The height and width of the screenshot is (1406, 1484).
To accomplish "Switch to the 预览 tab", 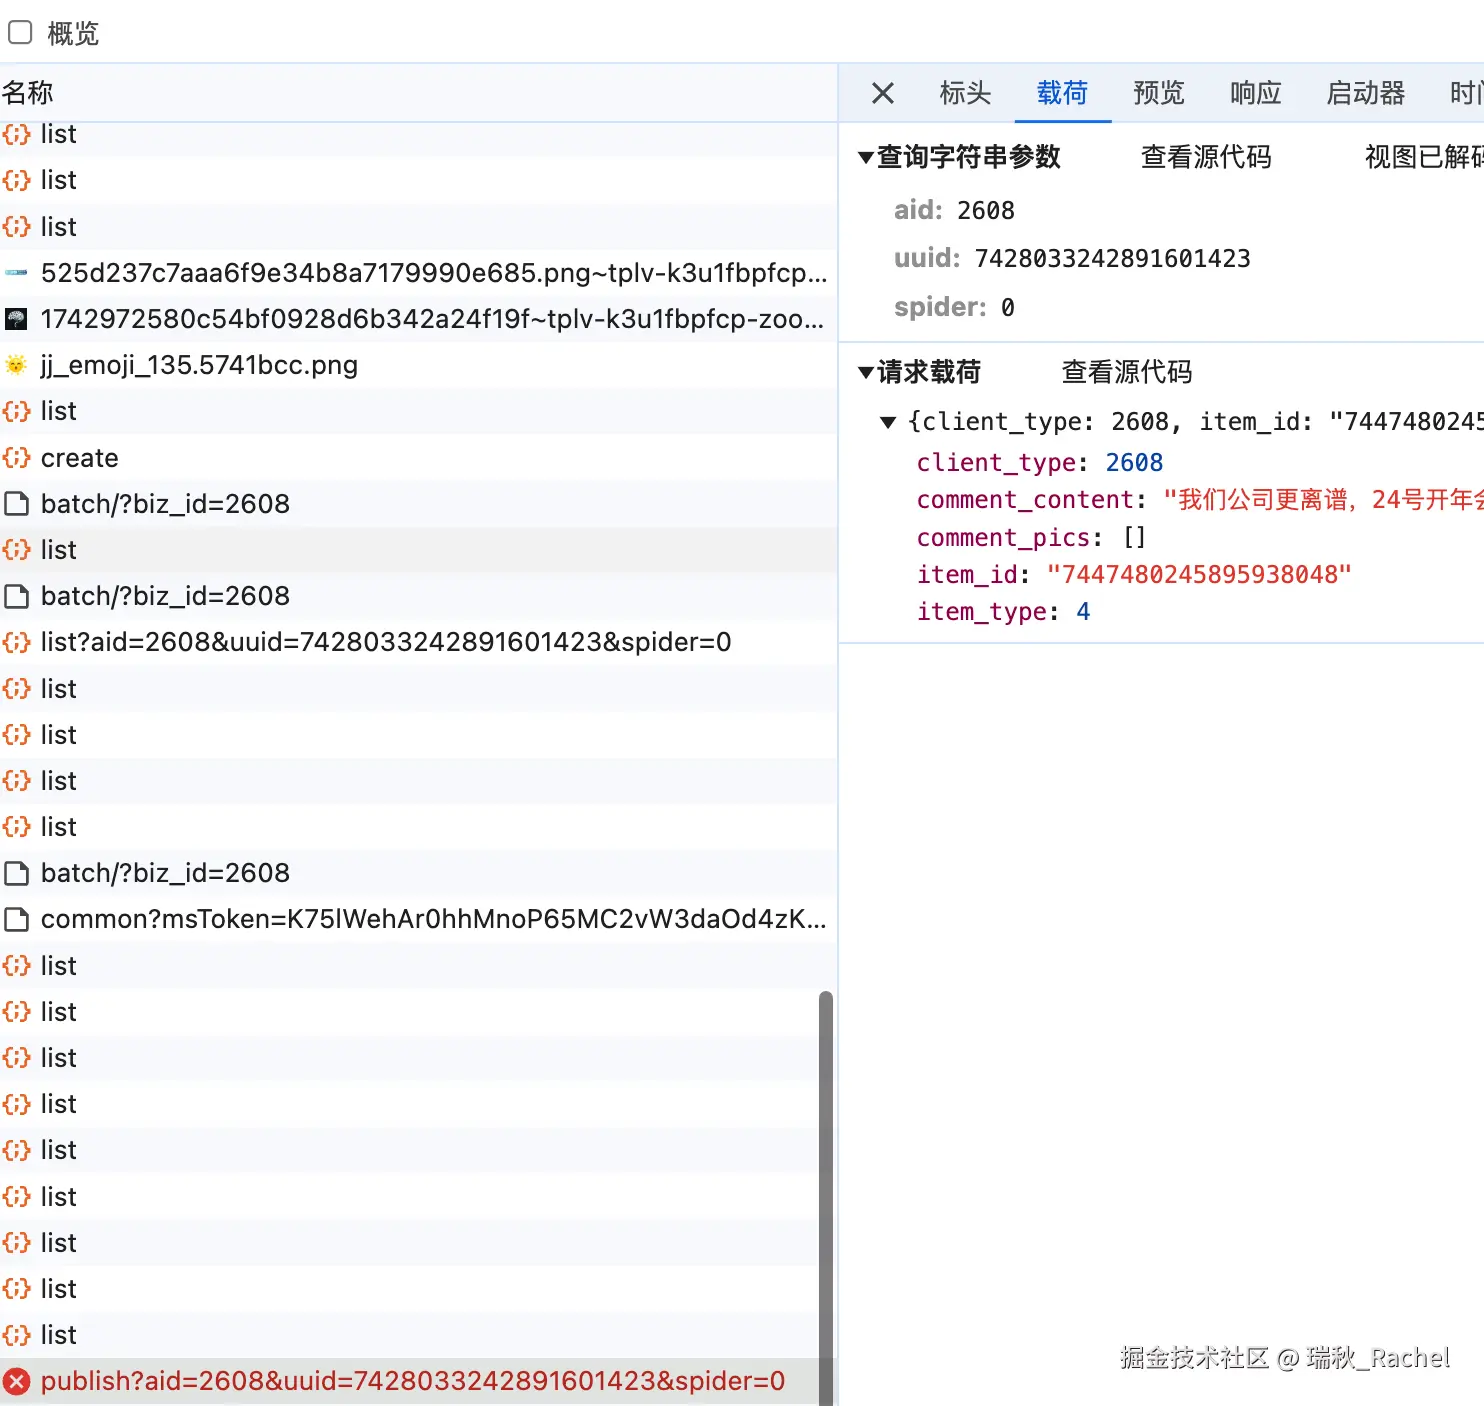I will point(1158,93).
